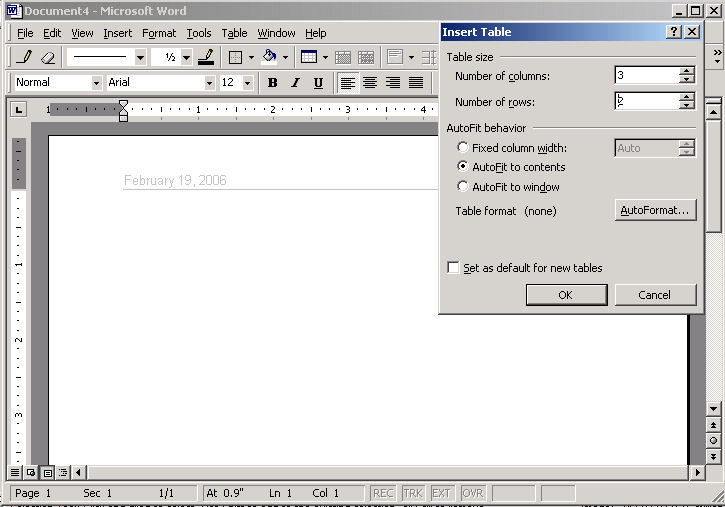Check Set as default for new tables

pos(454,268)
